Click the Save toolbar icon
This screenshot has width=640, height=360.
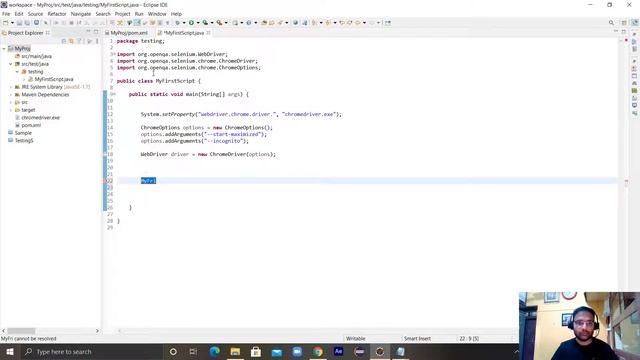[x=19, y=23]
